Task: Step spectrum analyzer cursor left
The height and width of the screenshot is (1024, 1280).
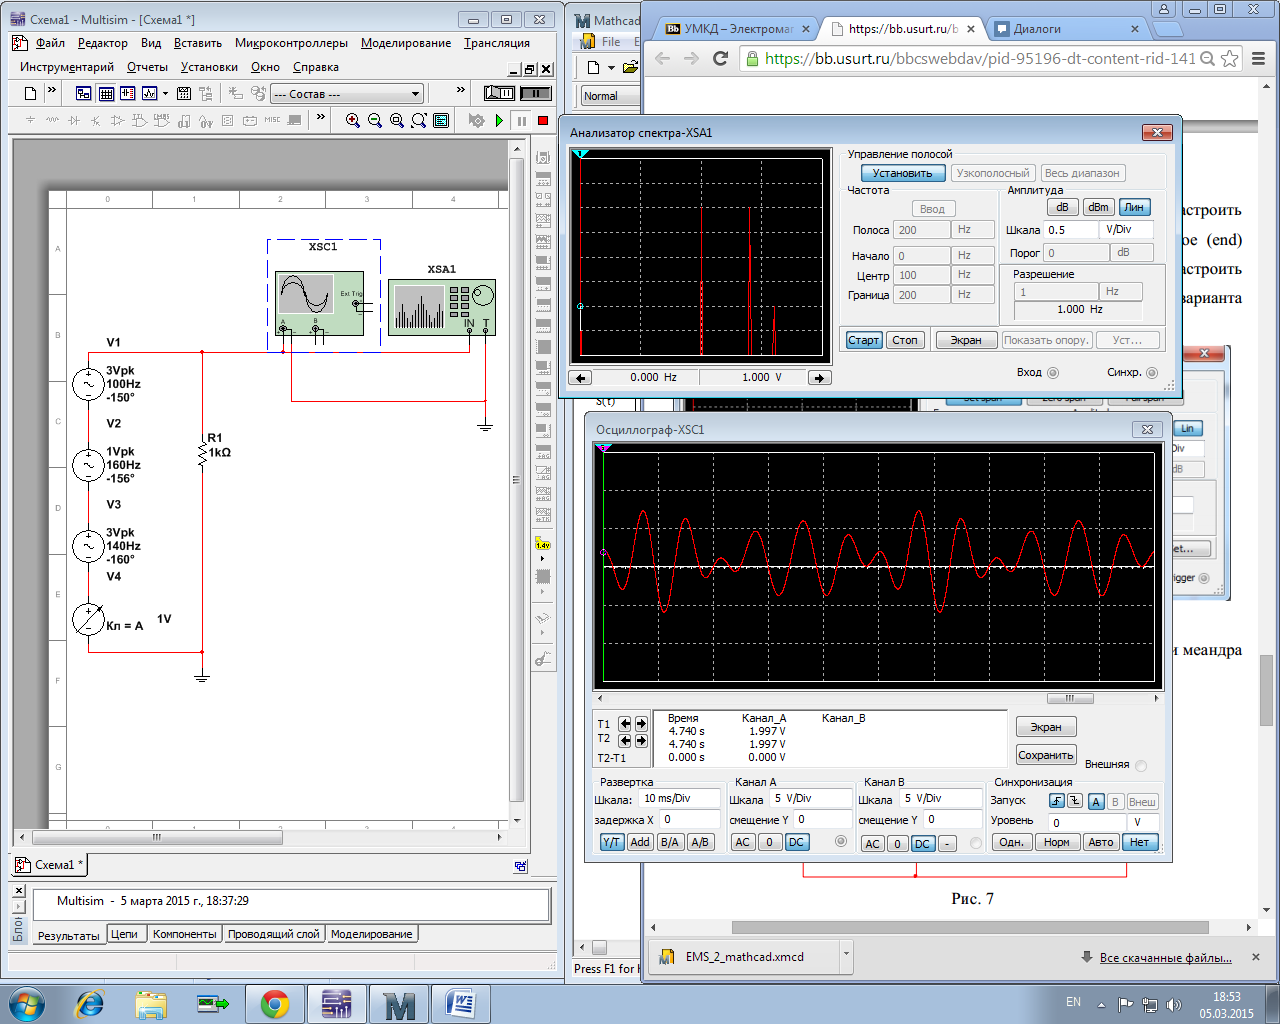Action: coord(581,377)
